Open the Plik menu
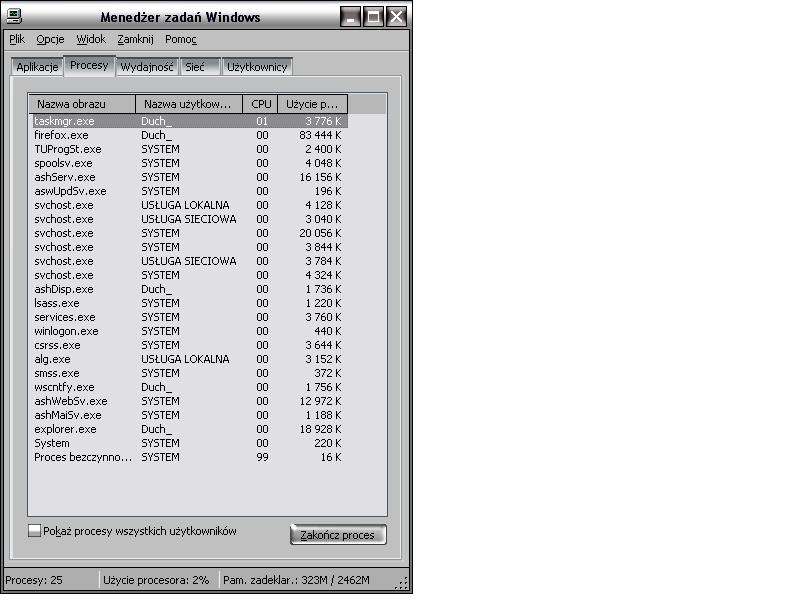 [15, 39]
